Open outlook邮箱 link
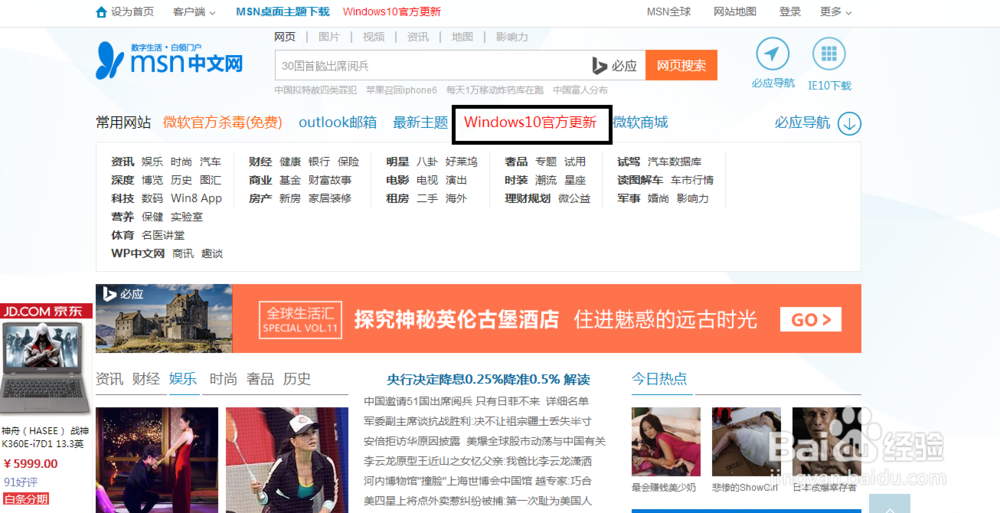Screen dimensions: 1000x513 [337, 123]
